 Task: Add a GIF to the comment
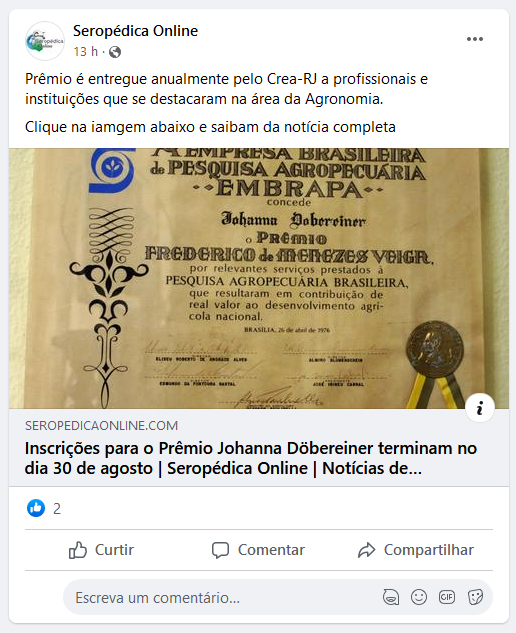click(447, 597)
